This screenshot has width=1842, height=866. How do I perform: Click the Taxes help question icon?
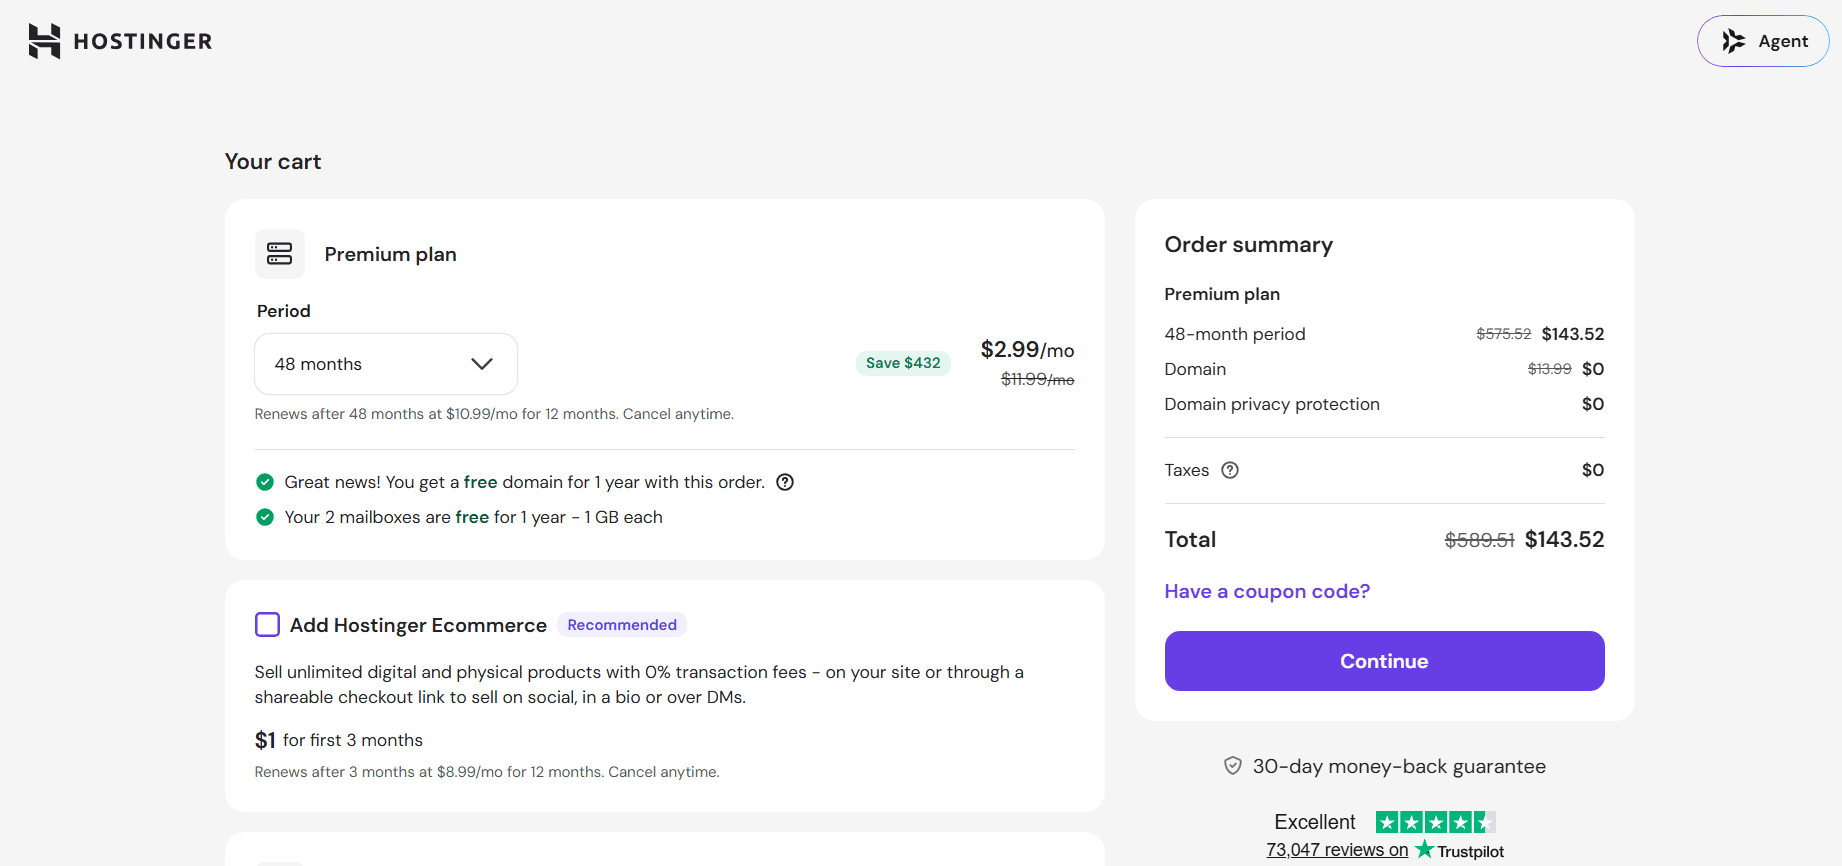(1230, 470)
